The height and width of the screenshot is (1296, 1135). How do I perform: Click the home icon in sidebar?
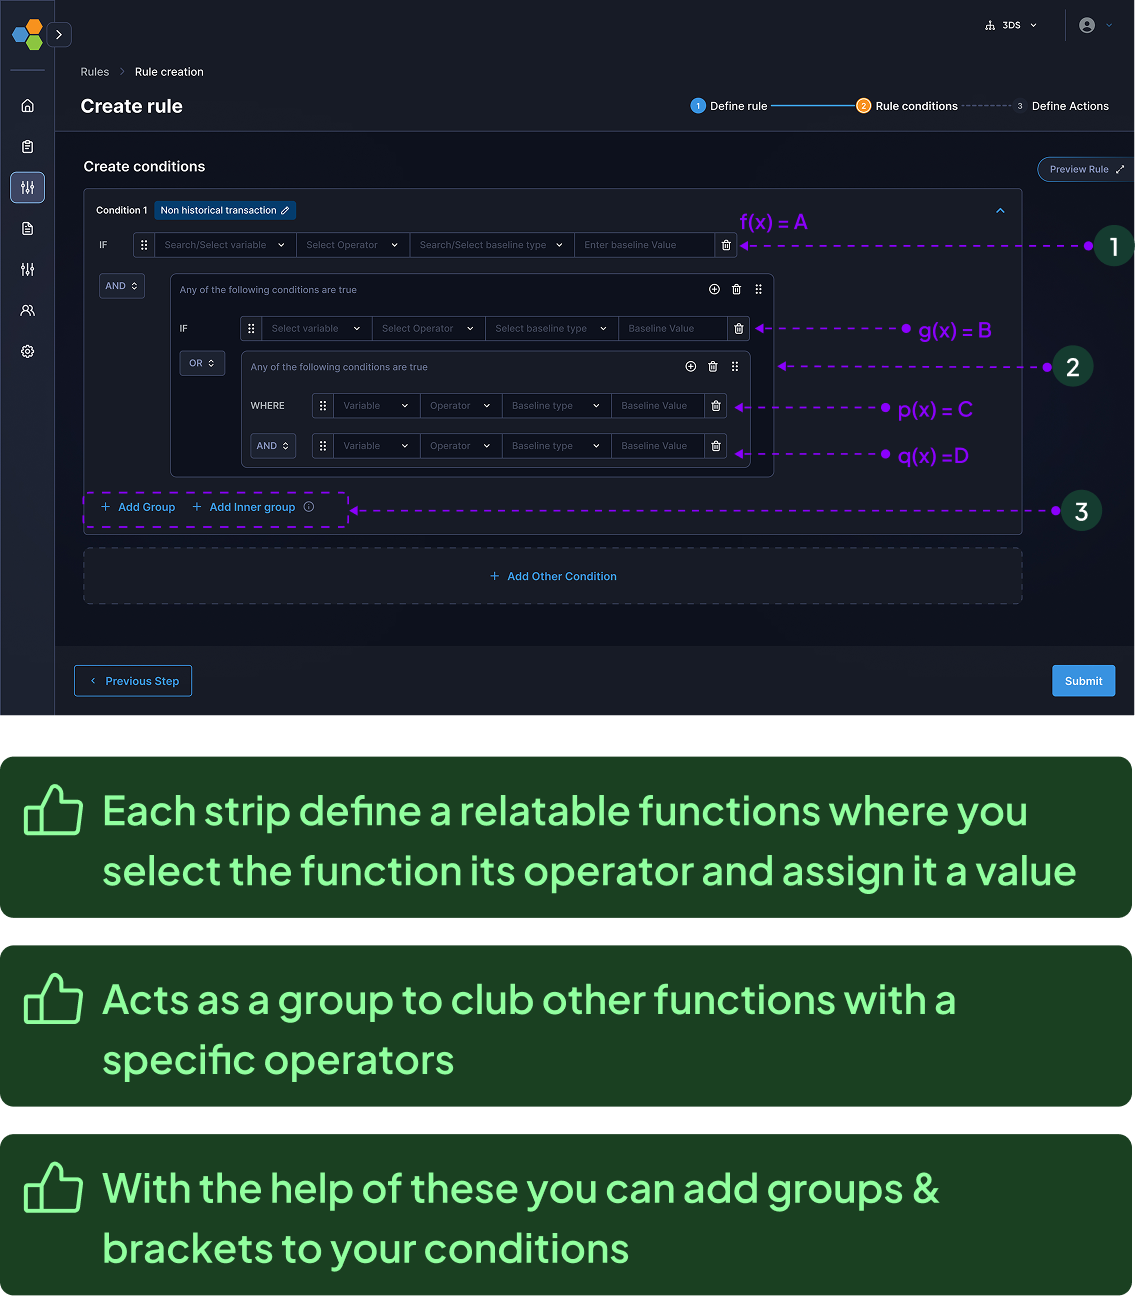(x=27, y=106)
